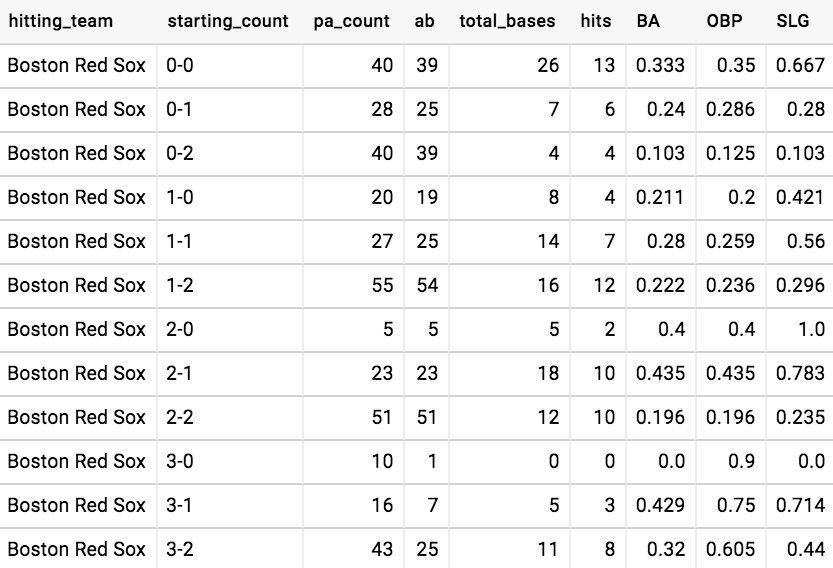
Task: Select total_bases value 26 cell
Action: tap(547, 65)
